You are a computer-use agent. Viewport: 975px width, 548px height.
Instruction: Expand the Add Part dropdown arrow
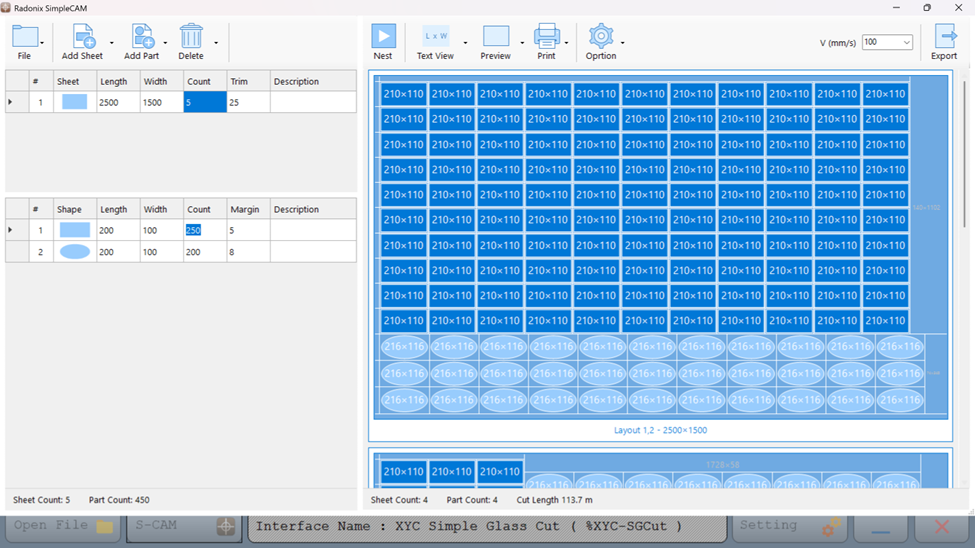coord(165,43)
